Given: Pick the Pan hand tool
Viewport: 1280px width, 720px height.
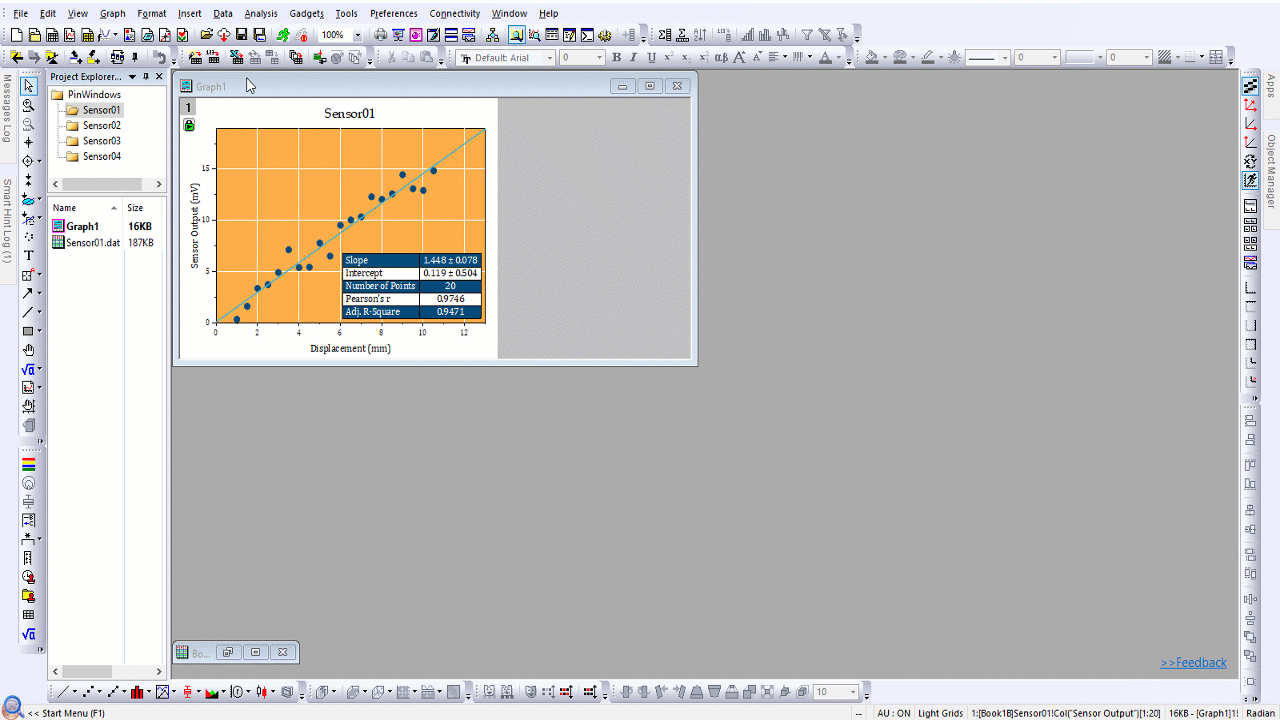Looking at the screenshot, I should 29,350.
